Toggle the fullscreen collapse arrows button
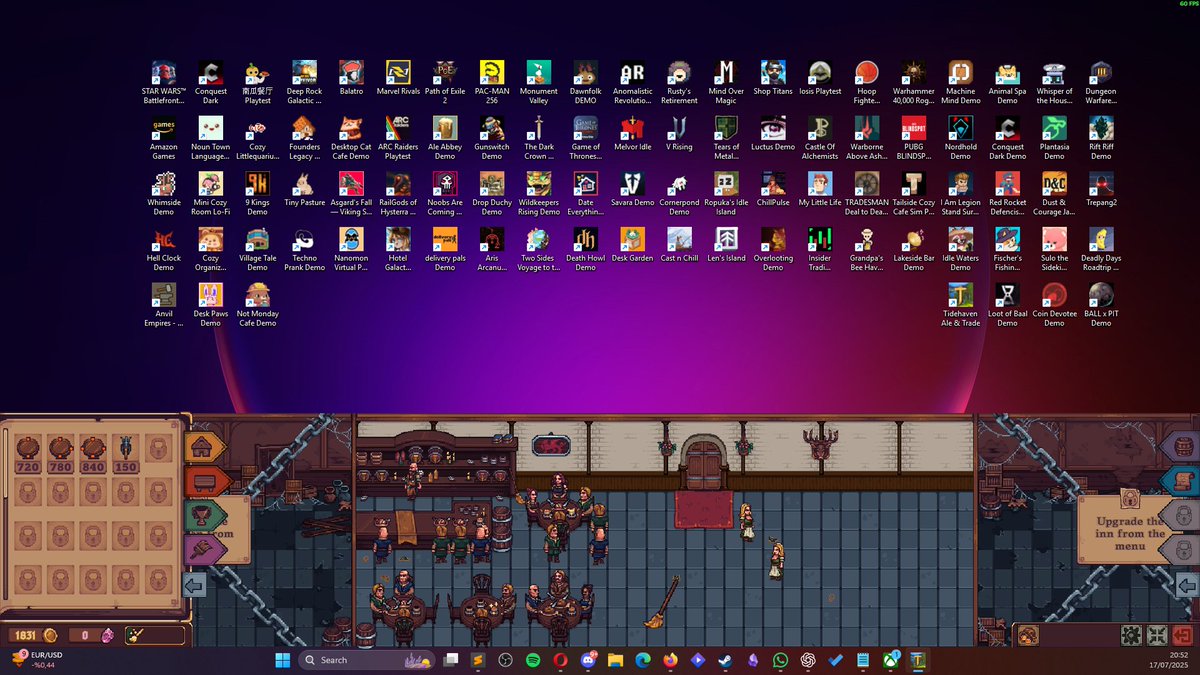Screen dimensions: 1200x675 (x=1157, y=635)
